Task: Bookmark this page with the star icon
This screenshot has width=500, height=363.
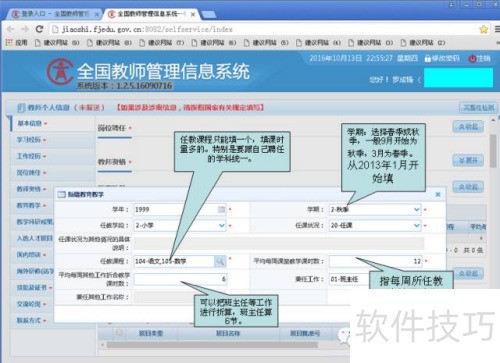Action: point(484,29)
